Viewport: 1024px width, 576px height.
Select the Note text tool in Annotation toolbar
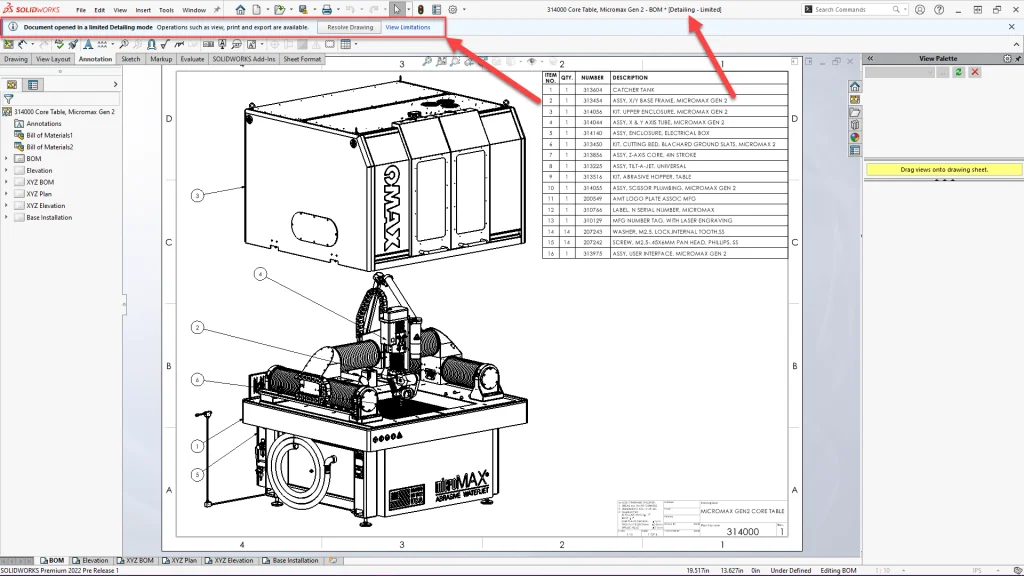[88, 45]
